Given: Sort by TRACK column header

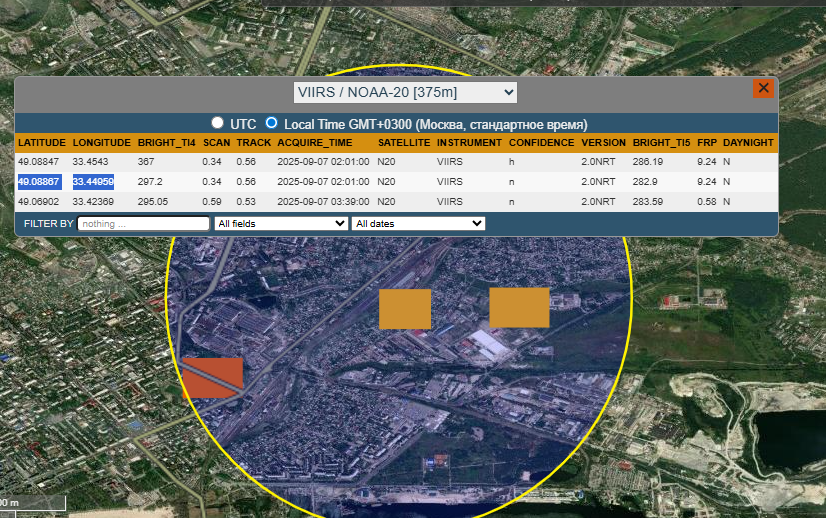Looking at the screenshot, I should pos(253,143).
